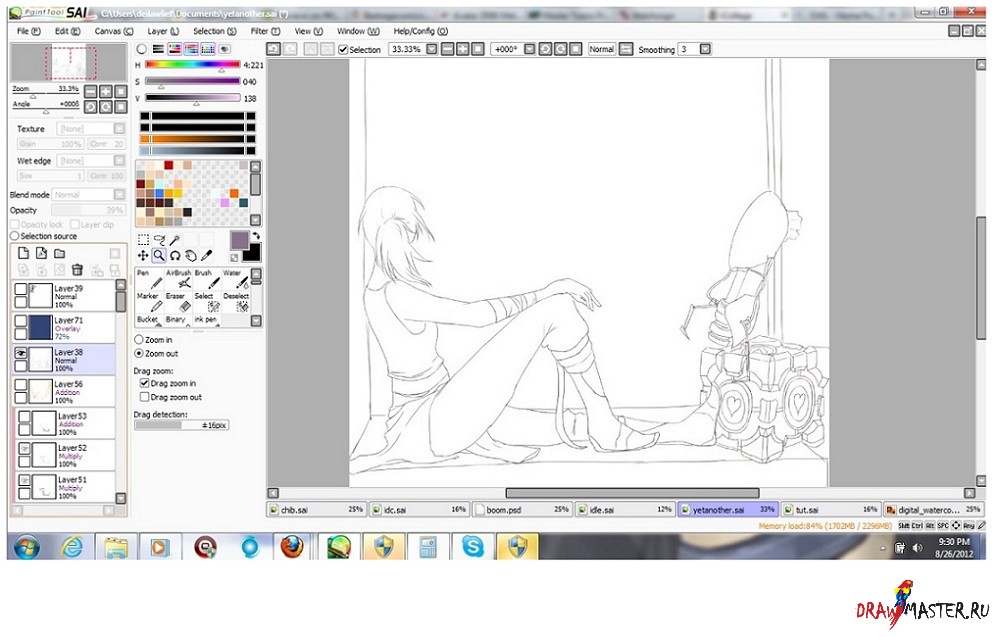Screen dimensions: 997x637
Task: Open the Texture dropdown
Action: tap(119, 128)
